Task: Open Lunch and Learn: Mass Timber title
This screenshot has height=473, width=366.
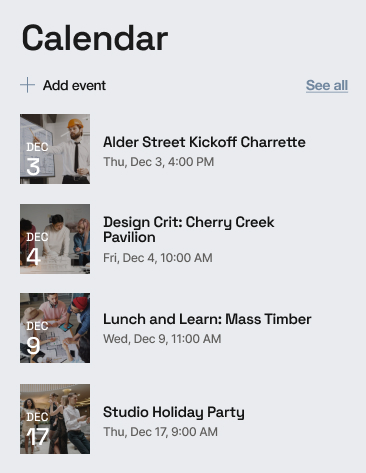Action: tap(207, 319)
